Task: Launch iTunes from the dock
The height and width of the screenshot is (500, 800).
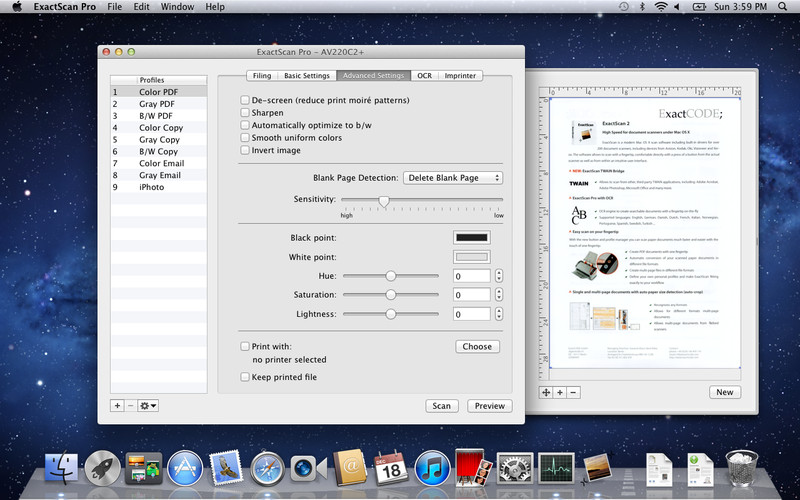Action: (431, 467)
